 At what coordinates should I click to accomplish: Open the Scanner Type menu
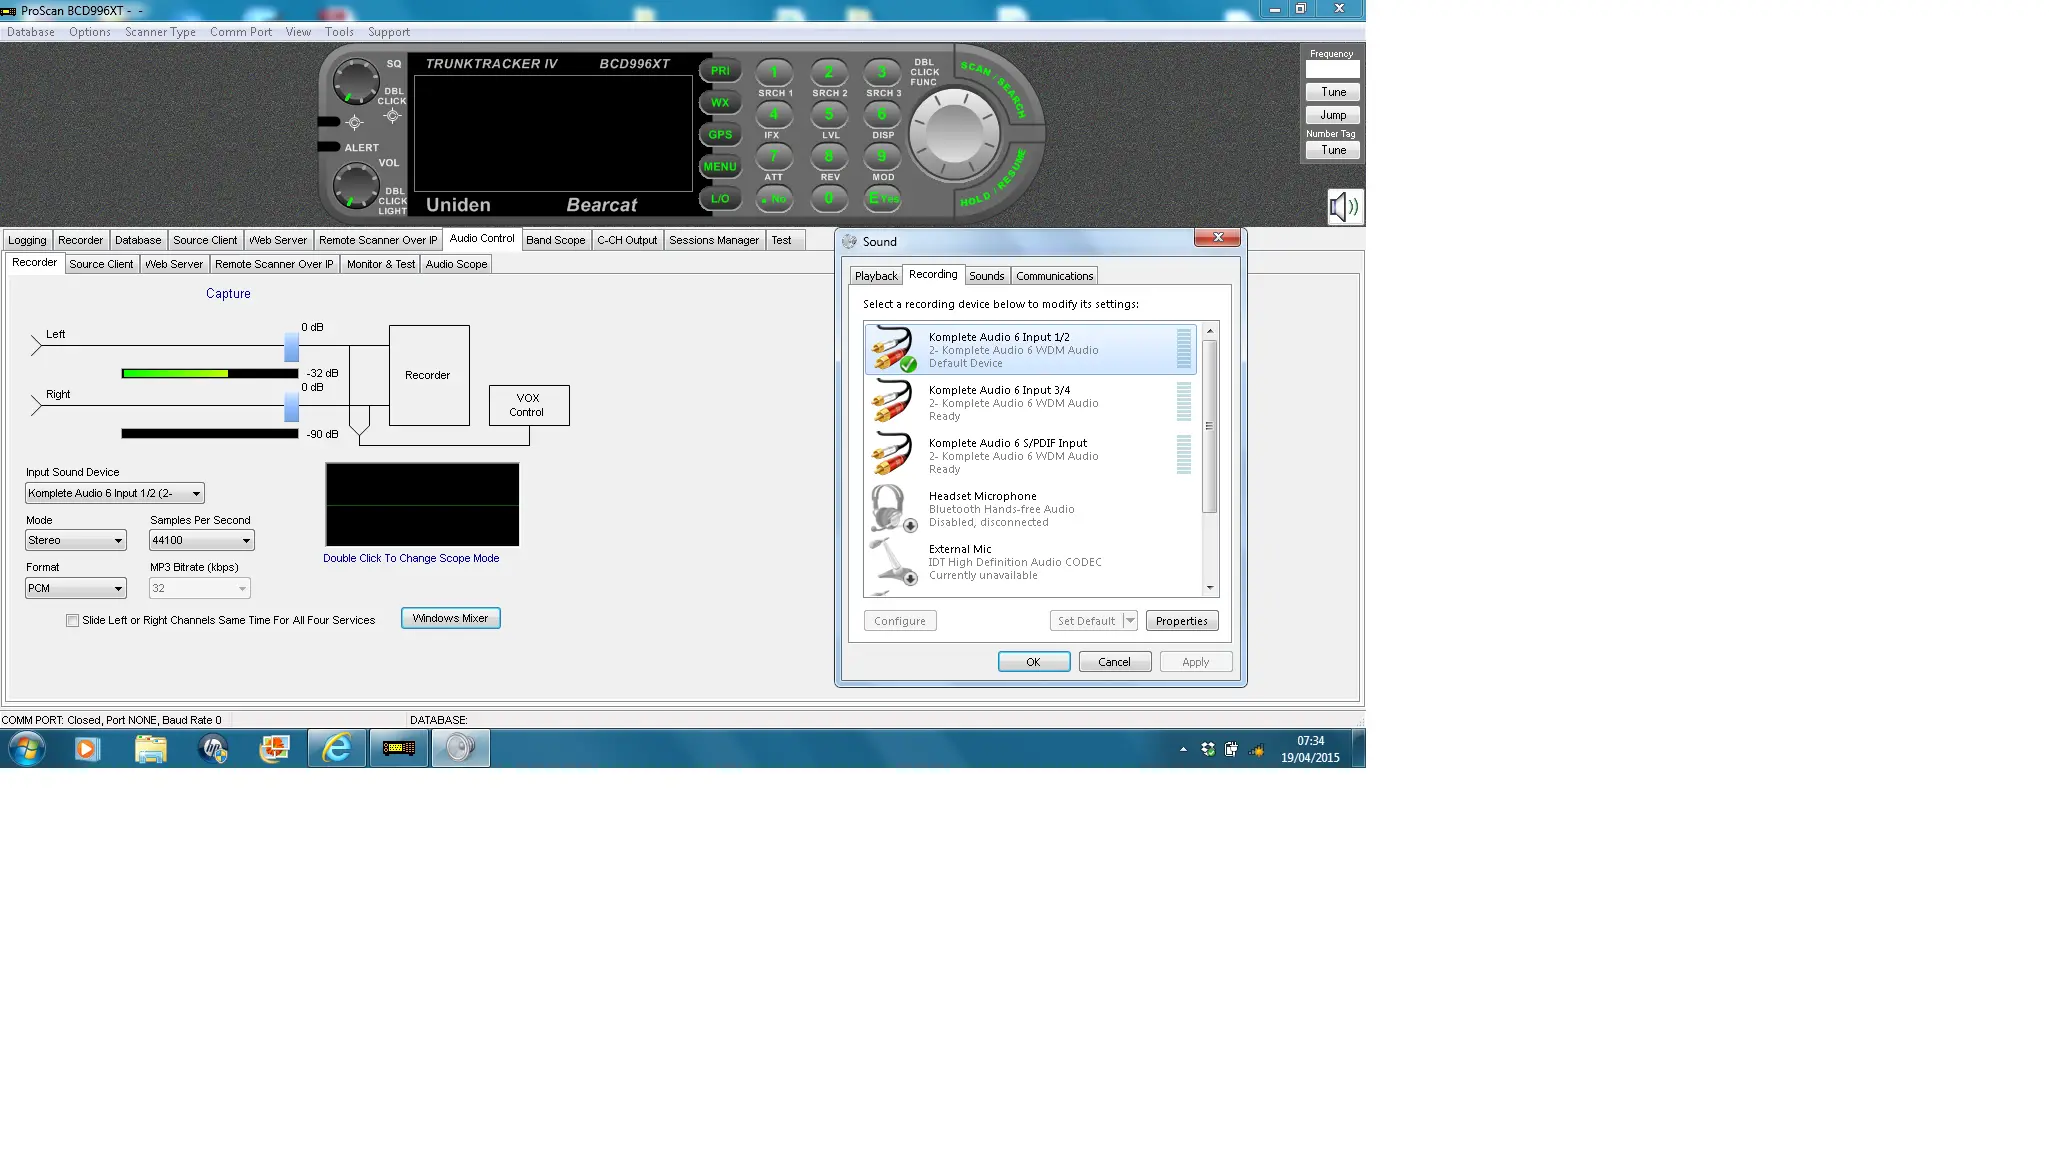(x=160, y=32)
